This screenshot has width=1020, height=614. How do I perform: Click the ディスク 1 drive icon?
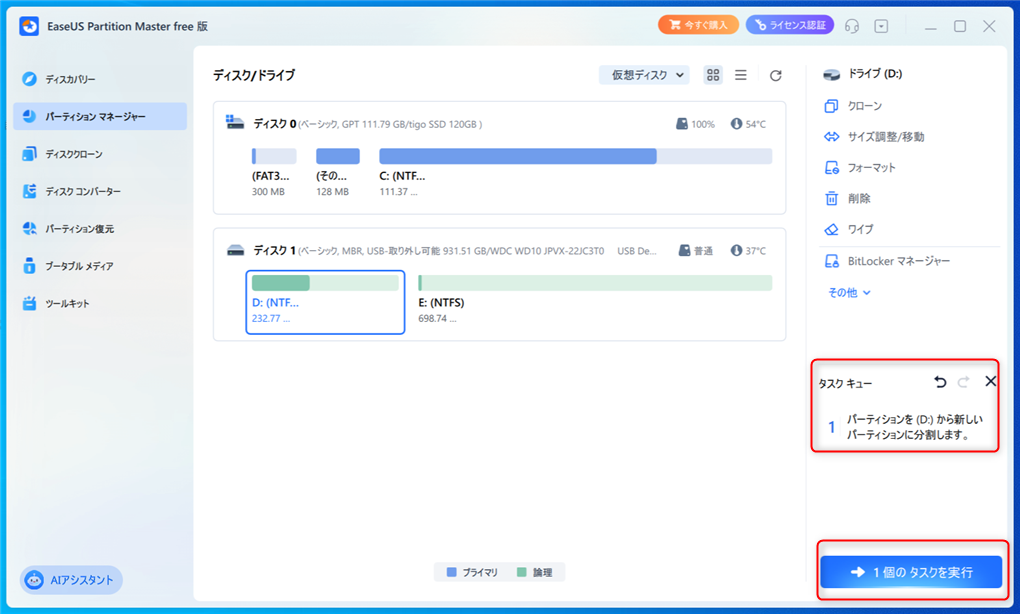235,250
